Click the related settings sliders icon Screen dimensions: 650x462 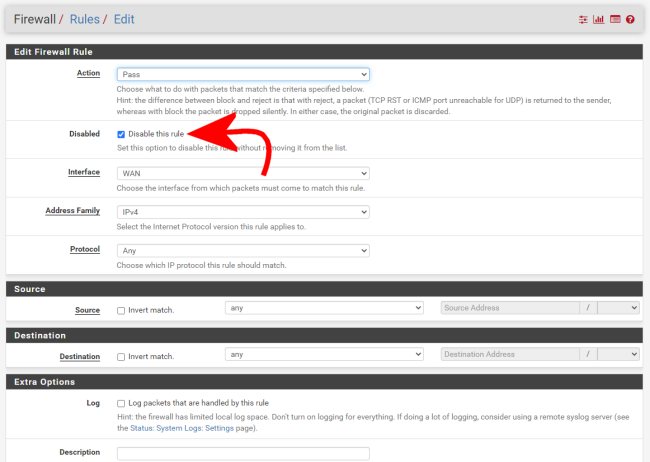(583, 19)
